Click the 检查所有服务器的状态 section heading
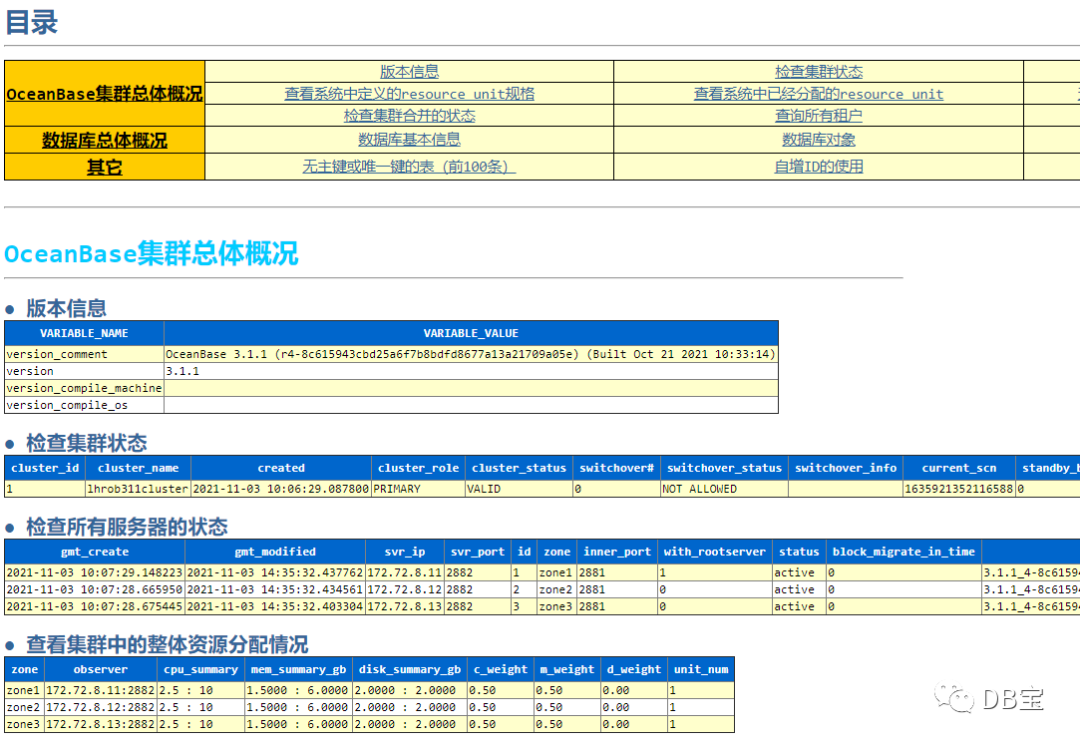This screenshot has height=745, width=1080. click(127, 527)
